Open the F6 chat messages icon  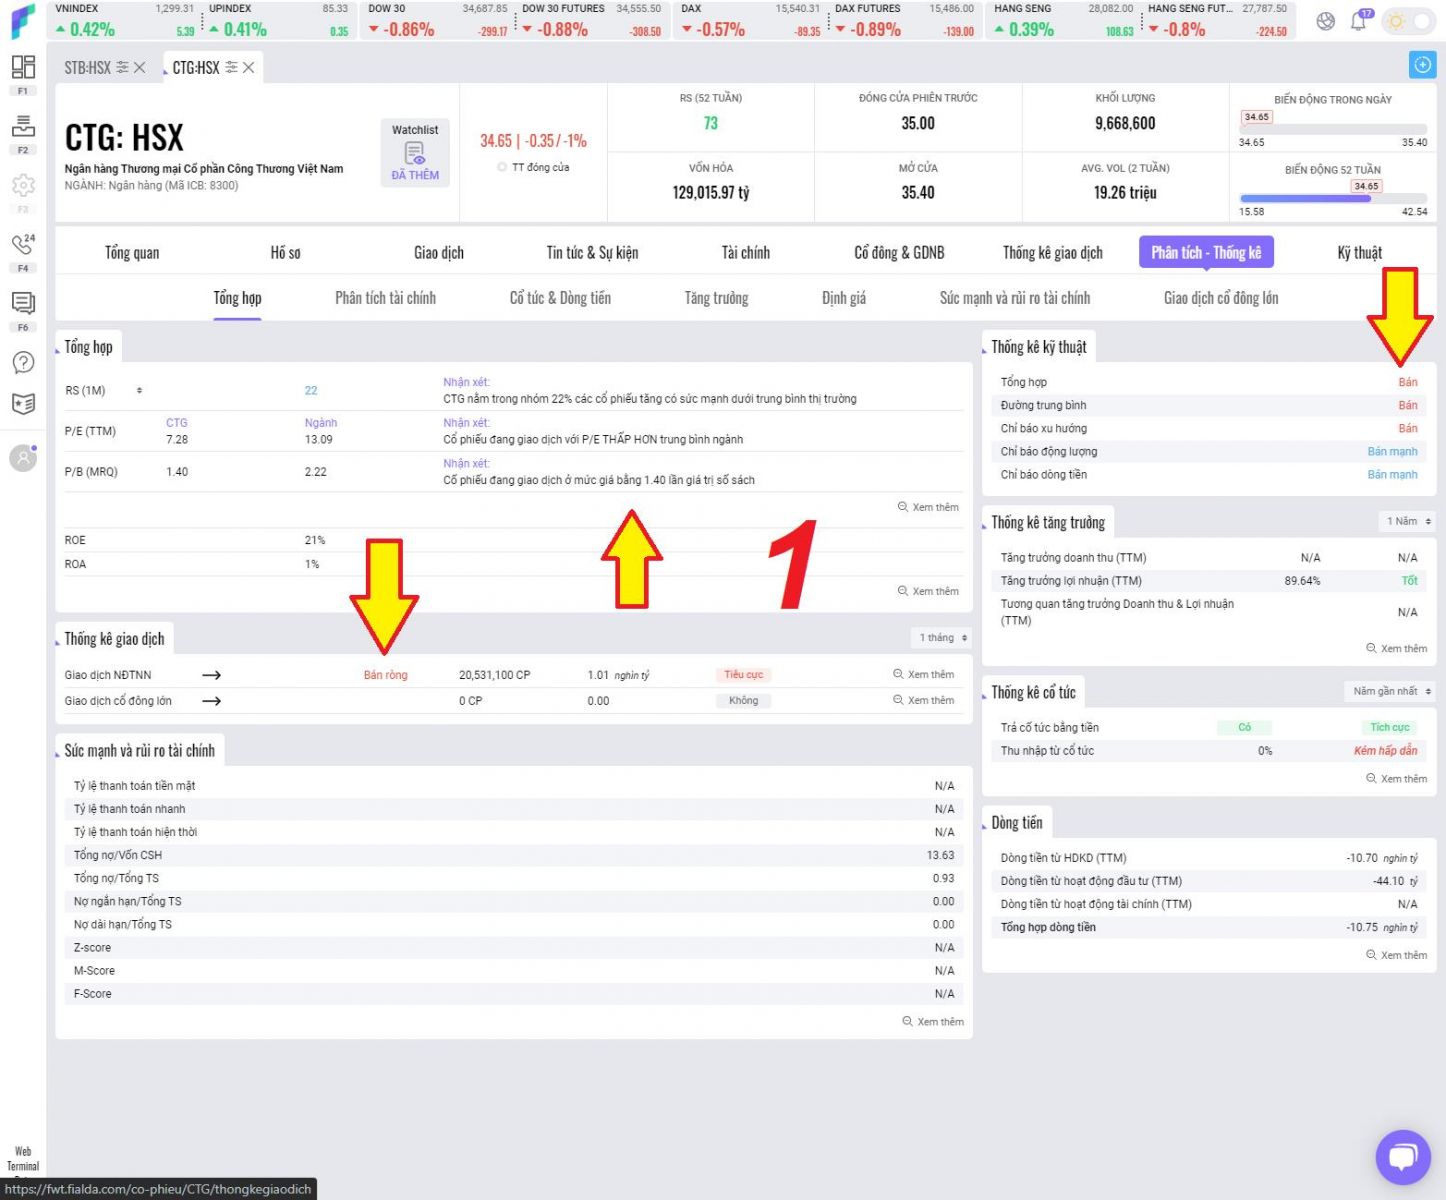click(x=23, y=302)
